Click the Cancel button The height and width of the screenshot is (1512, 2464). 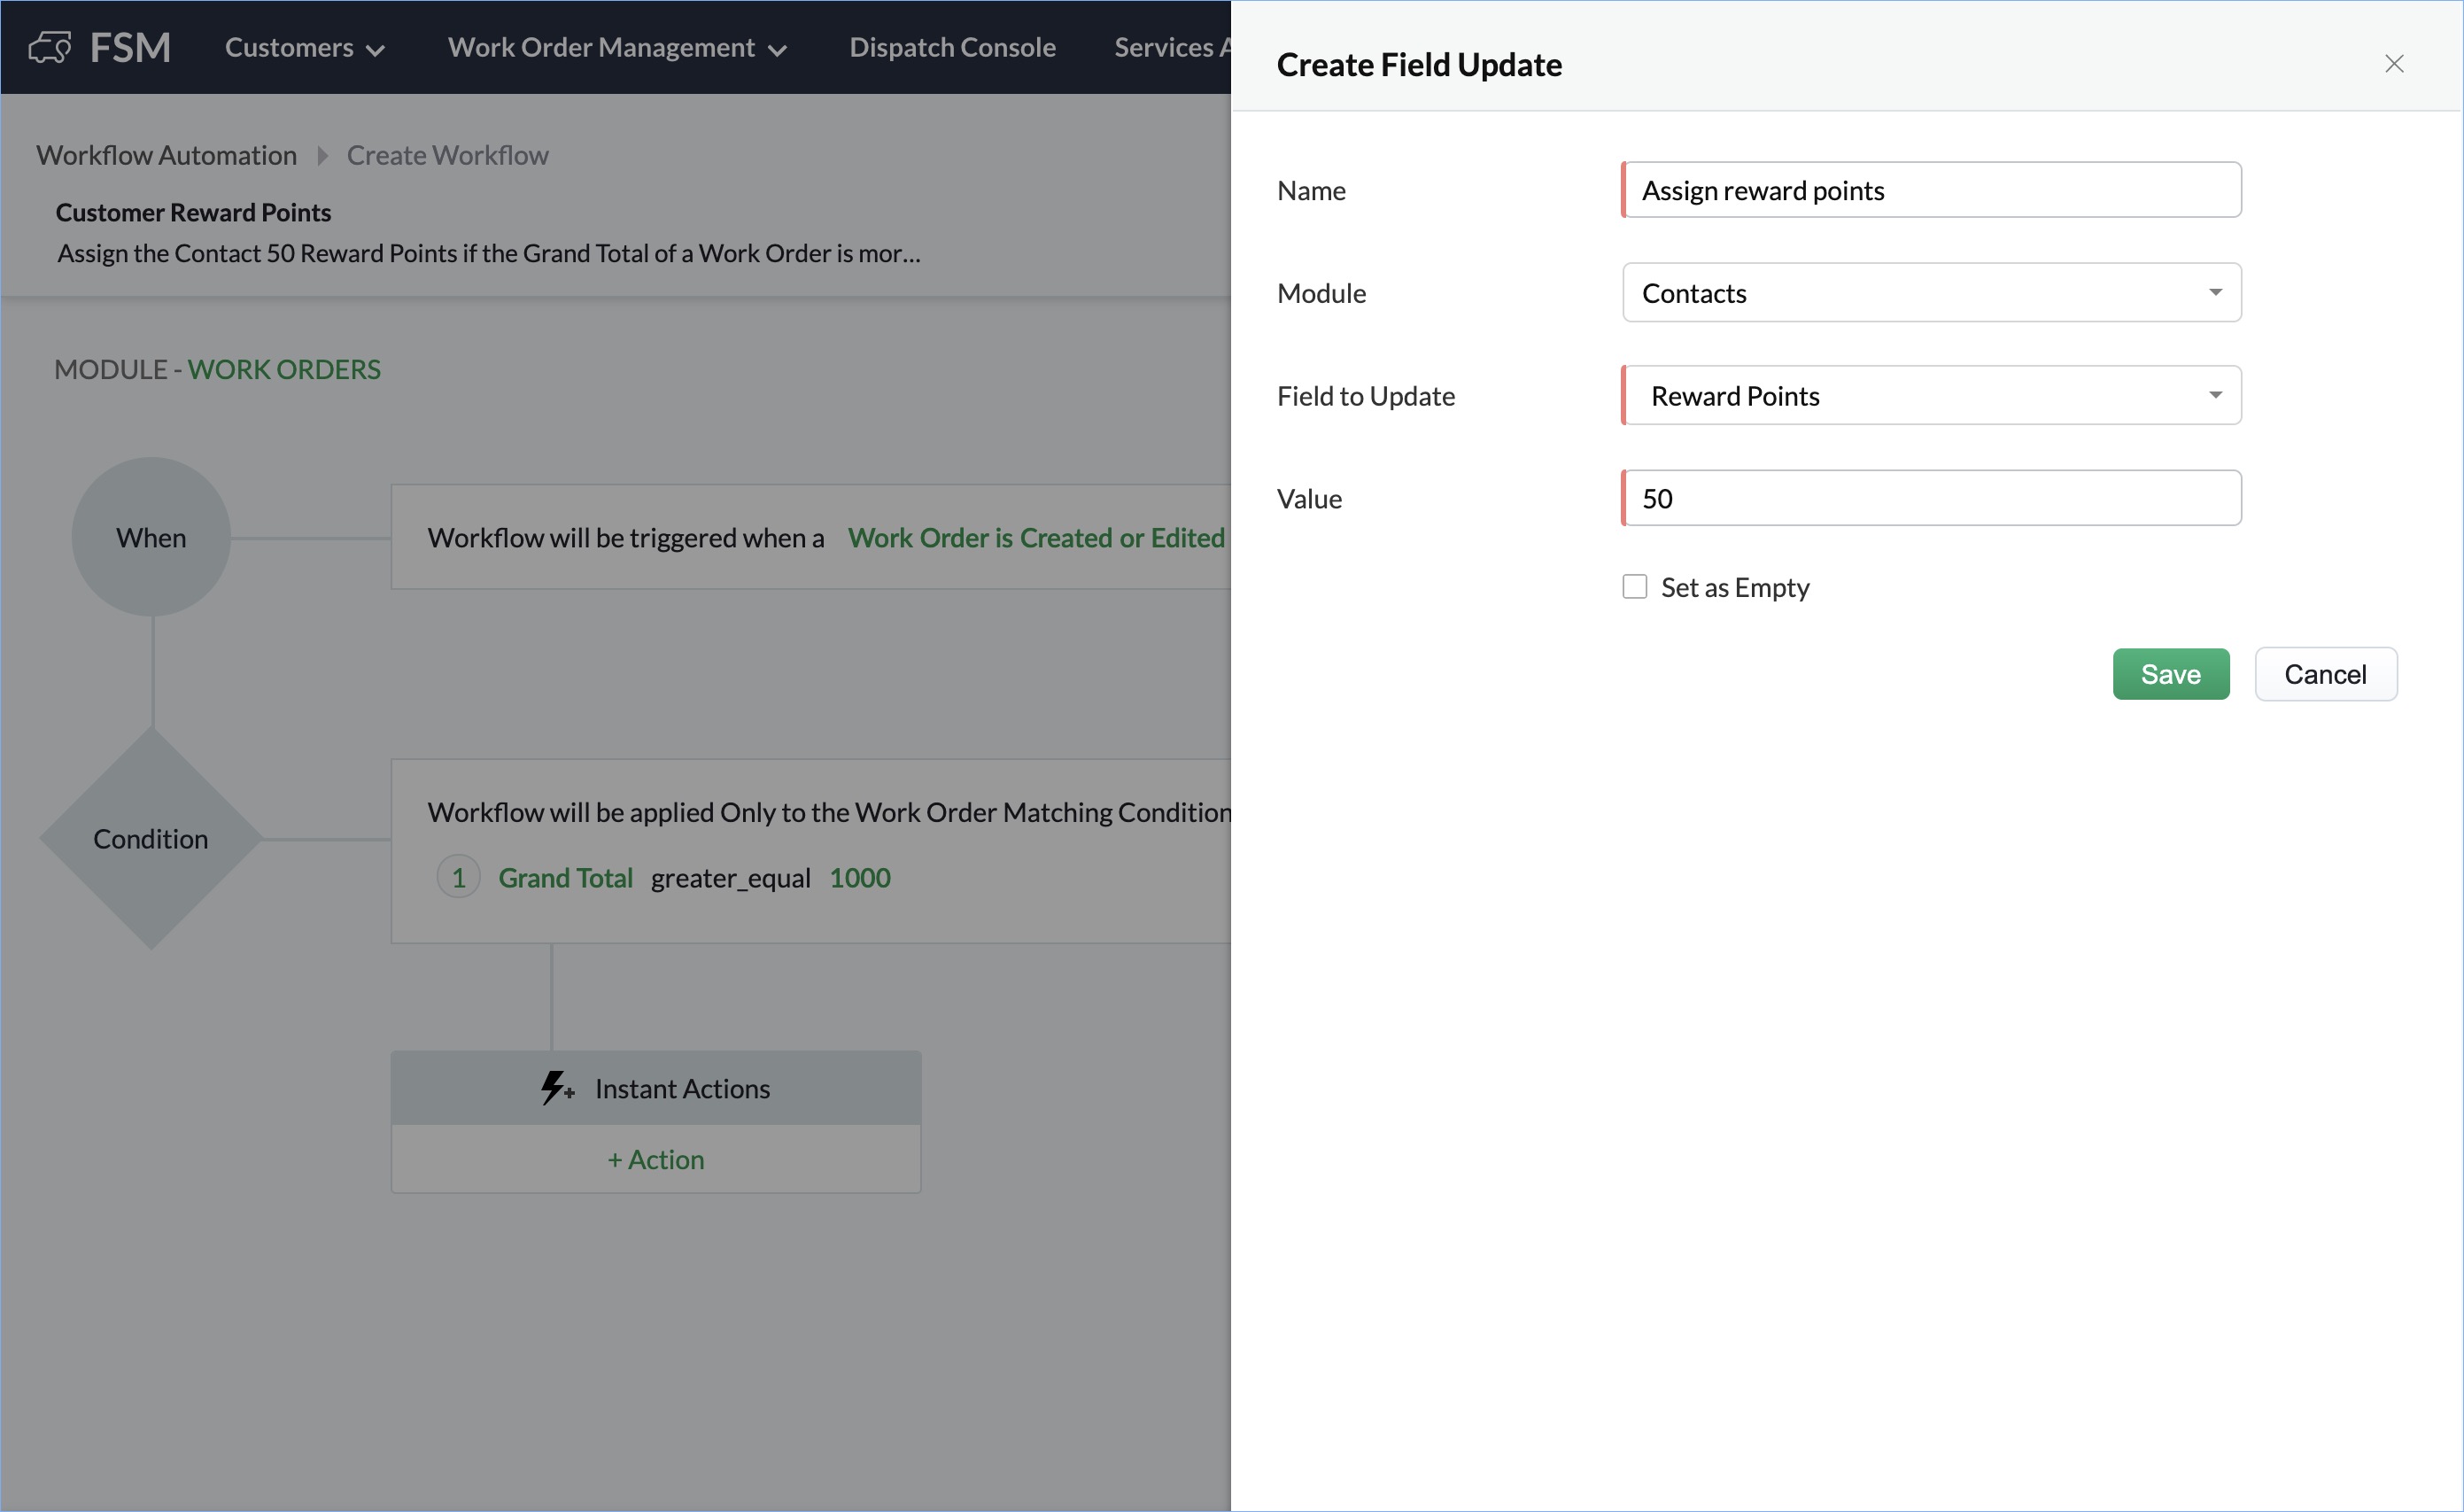2324,674
